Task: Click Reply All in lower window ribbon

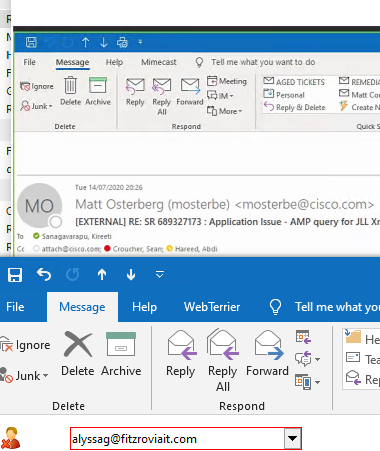Action: coord(223,361)
